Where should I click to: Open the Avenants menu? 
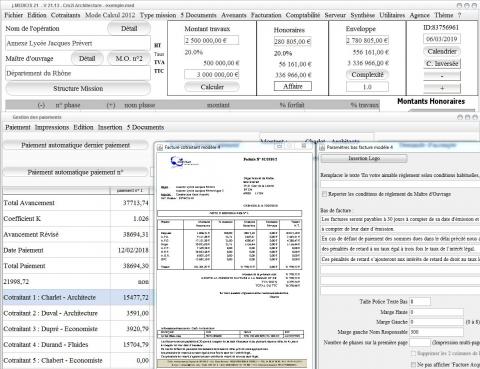234,15
